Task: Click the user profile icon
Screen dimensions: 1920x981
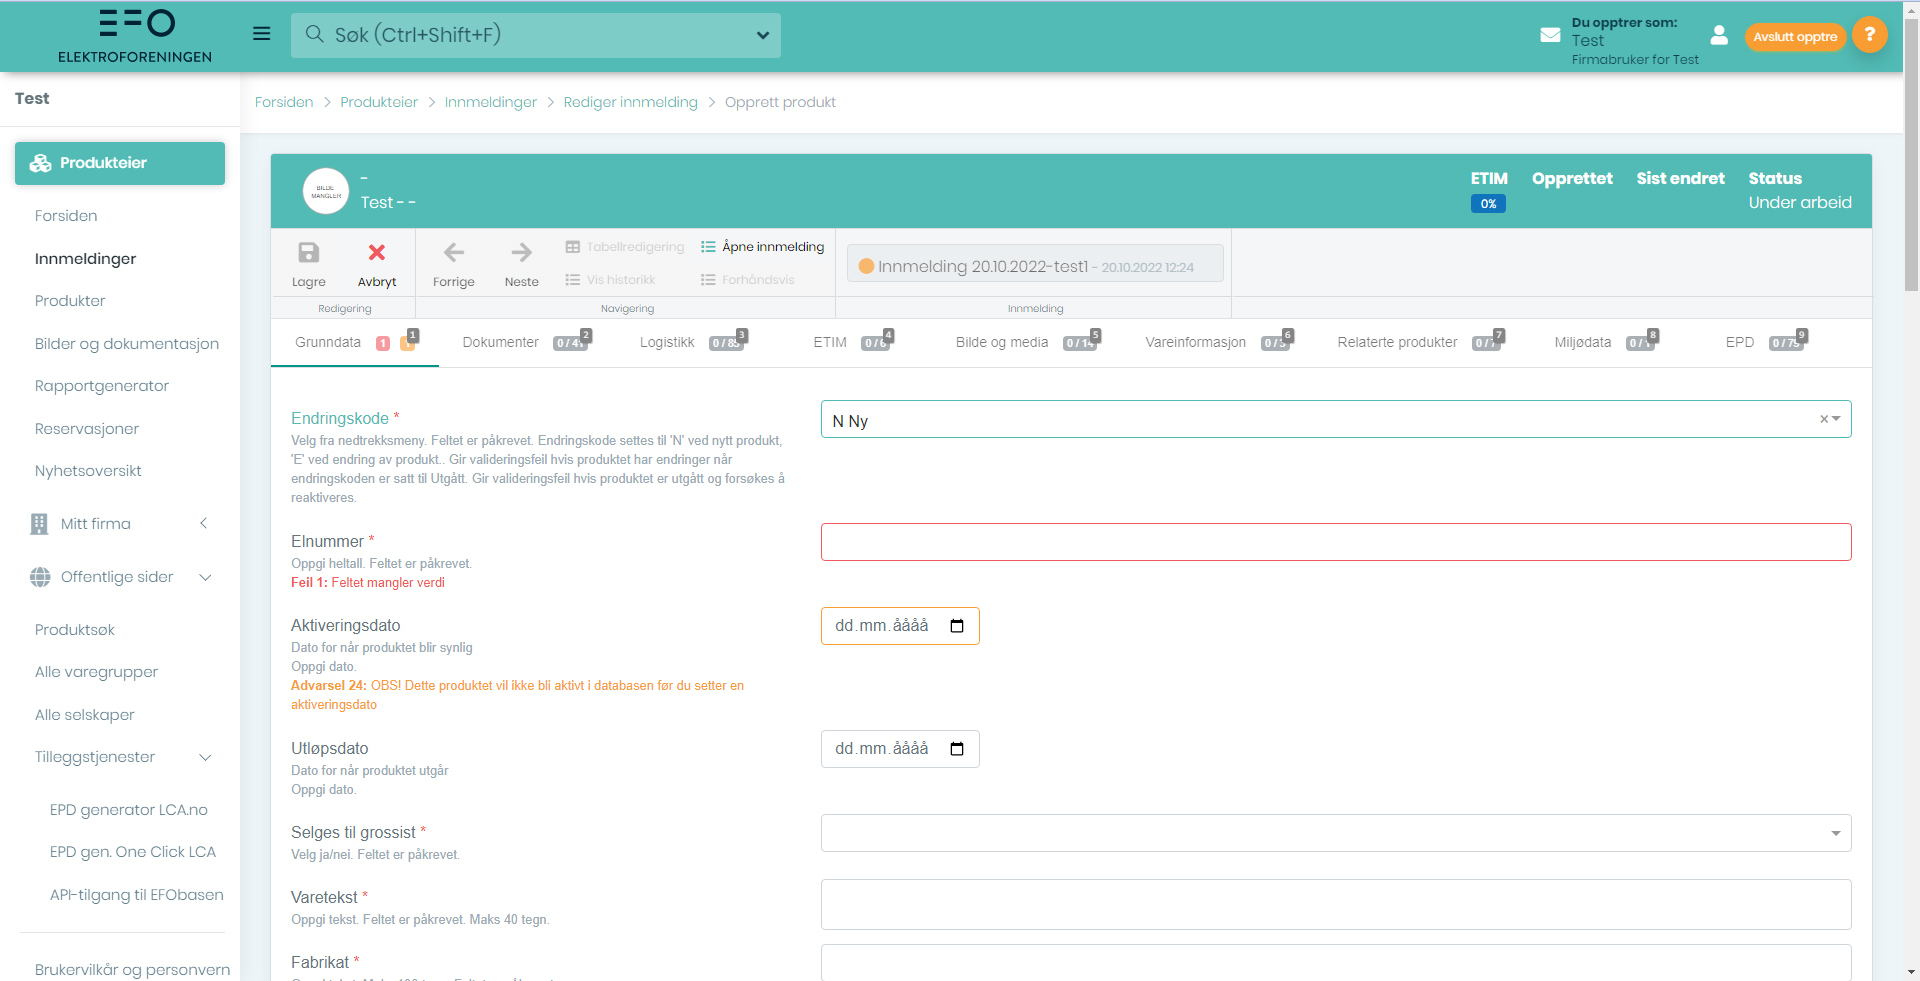Action: click(x=1719, y=36)
